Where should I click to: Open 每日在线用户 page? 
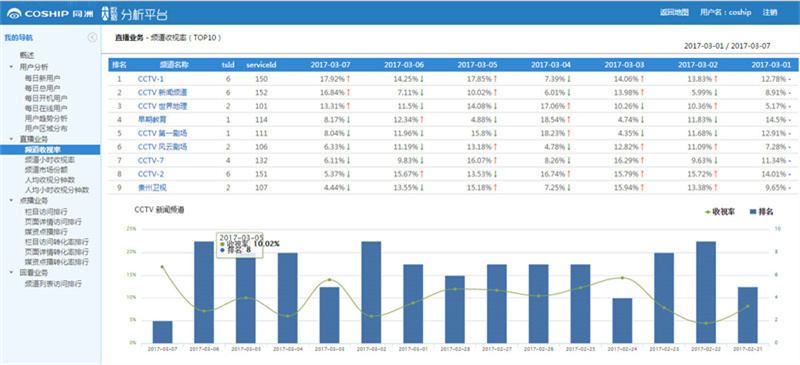pos(46,108)
